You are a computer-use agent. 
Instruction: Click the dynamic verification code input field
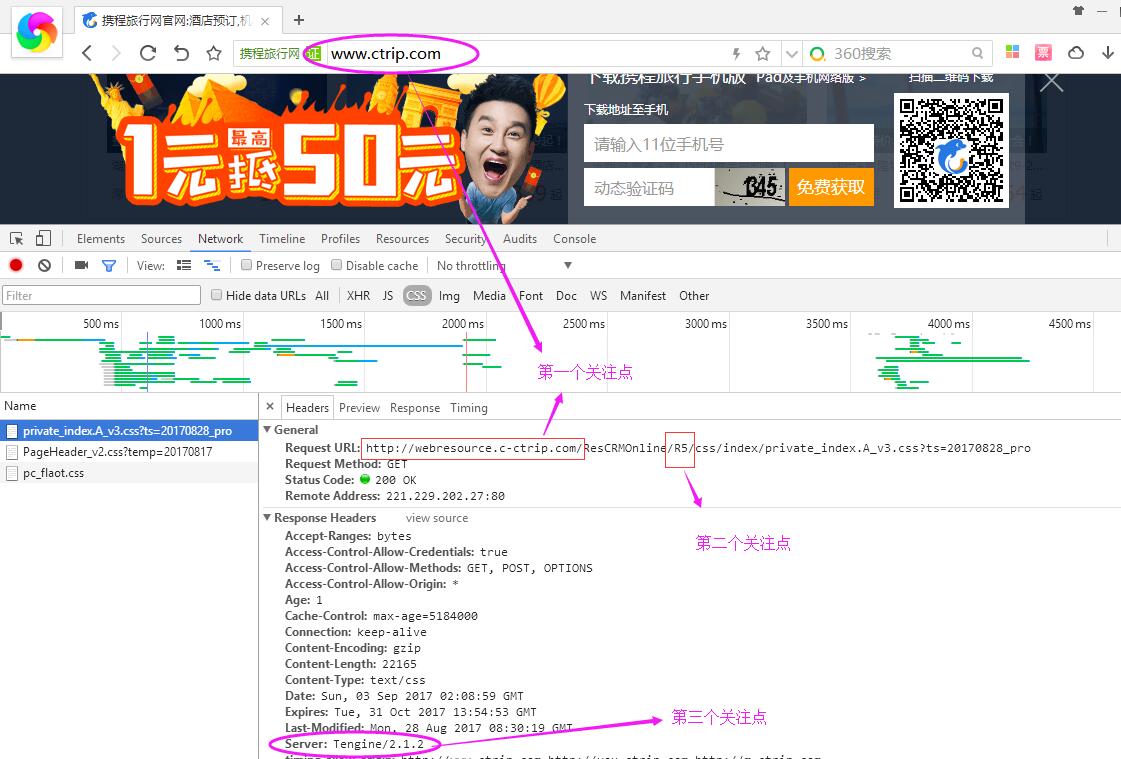(649, 187)
